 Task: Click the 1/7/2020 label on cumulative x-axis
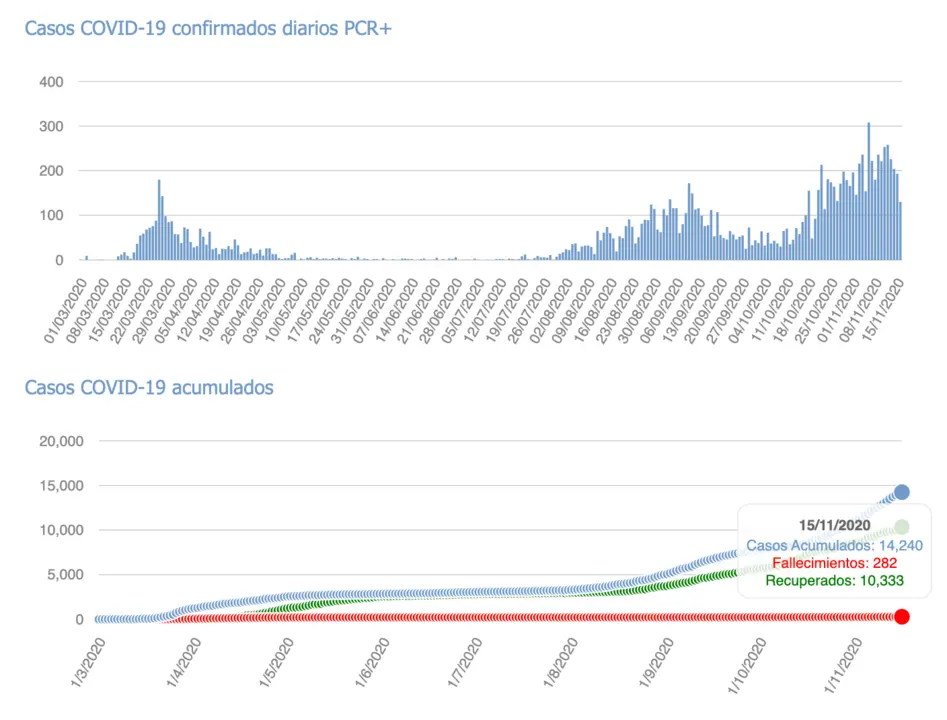(x=463, y=666)
